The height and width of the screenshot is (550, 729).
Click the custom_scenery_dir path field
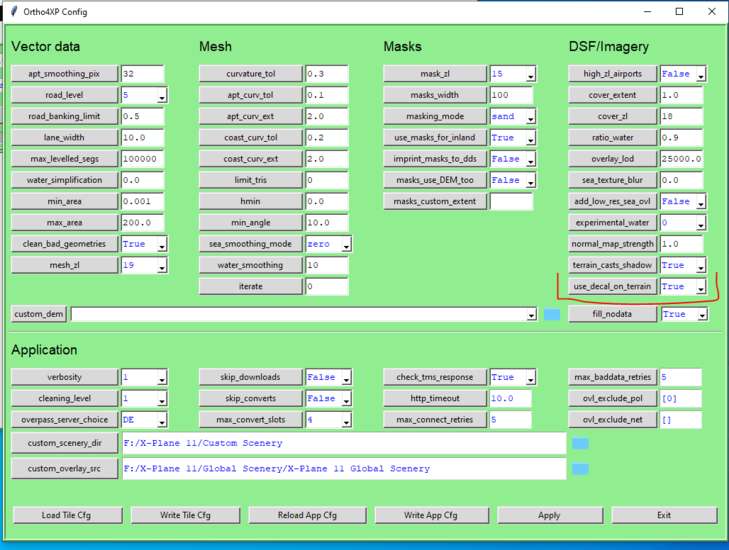coord(344,443)
